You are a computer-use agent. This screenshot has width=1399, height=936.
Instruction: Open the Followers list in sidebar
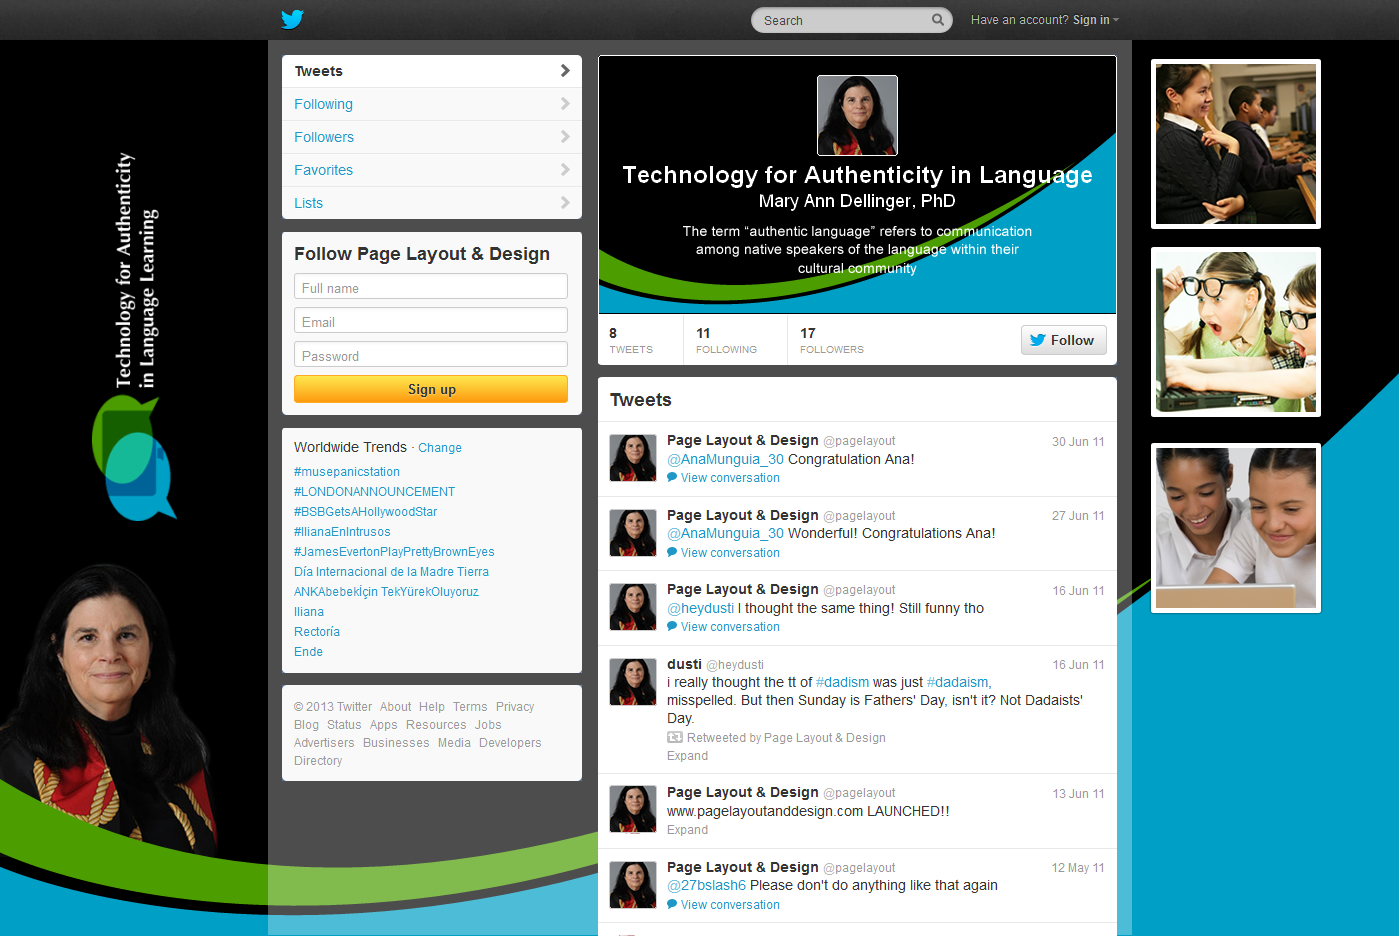pos(324,137)
